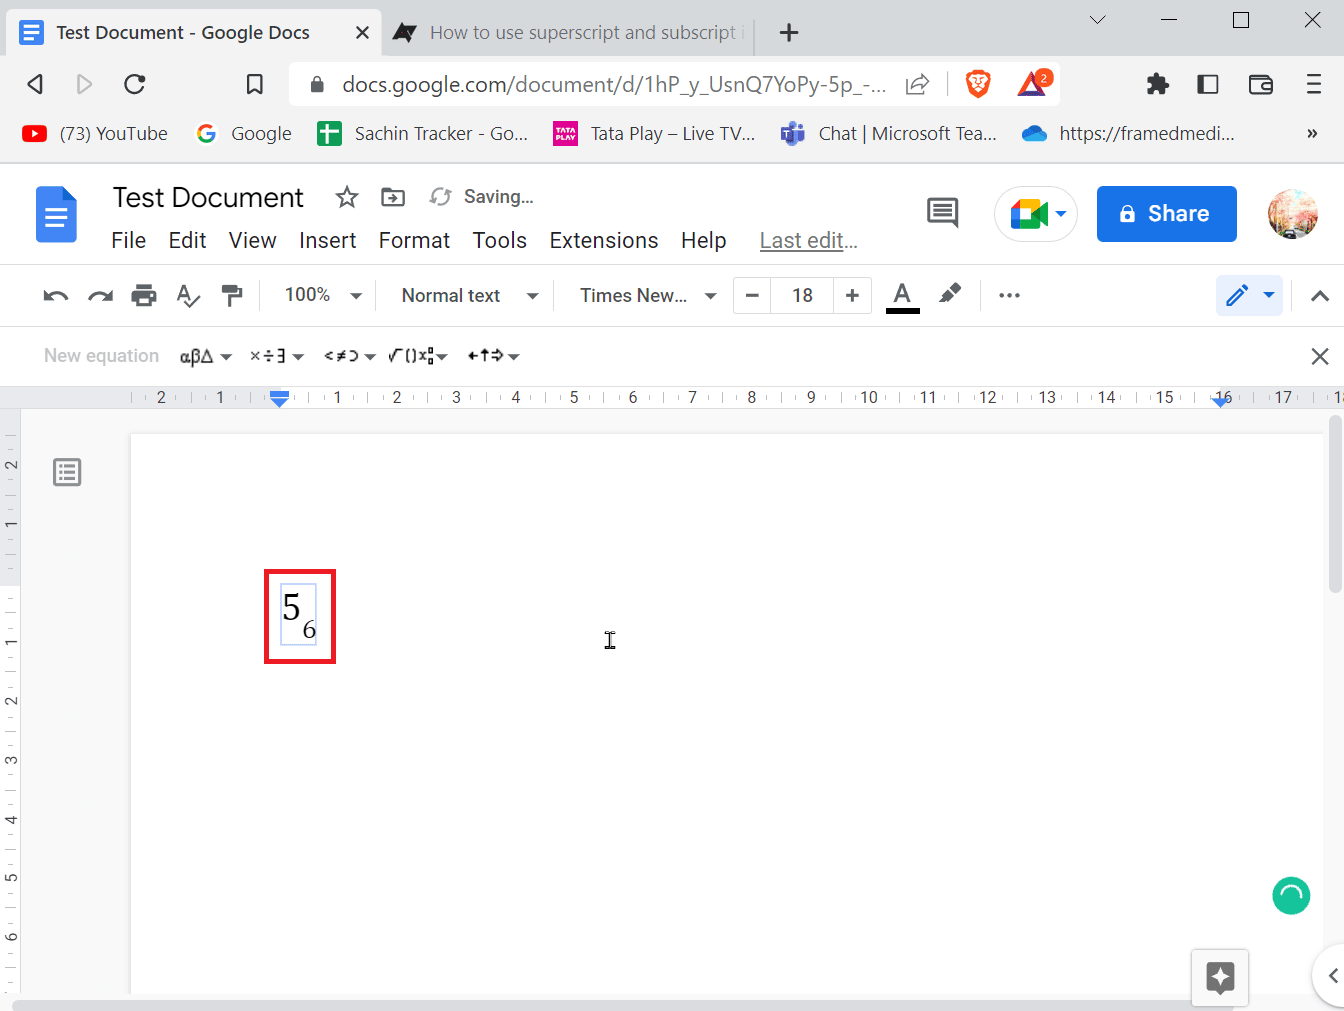Switch to the superscript and subscript tab
This screenshot has height=1011, width=1344.
[x=568, y=32]
